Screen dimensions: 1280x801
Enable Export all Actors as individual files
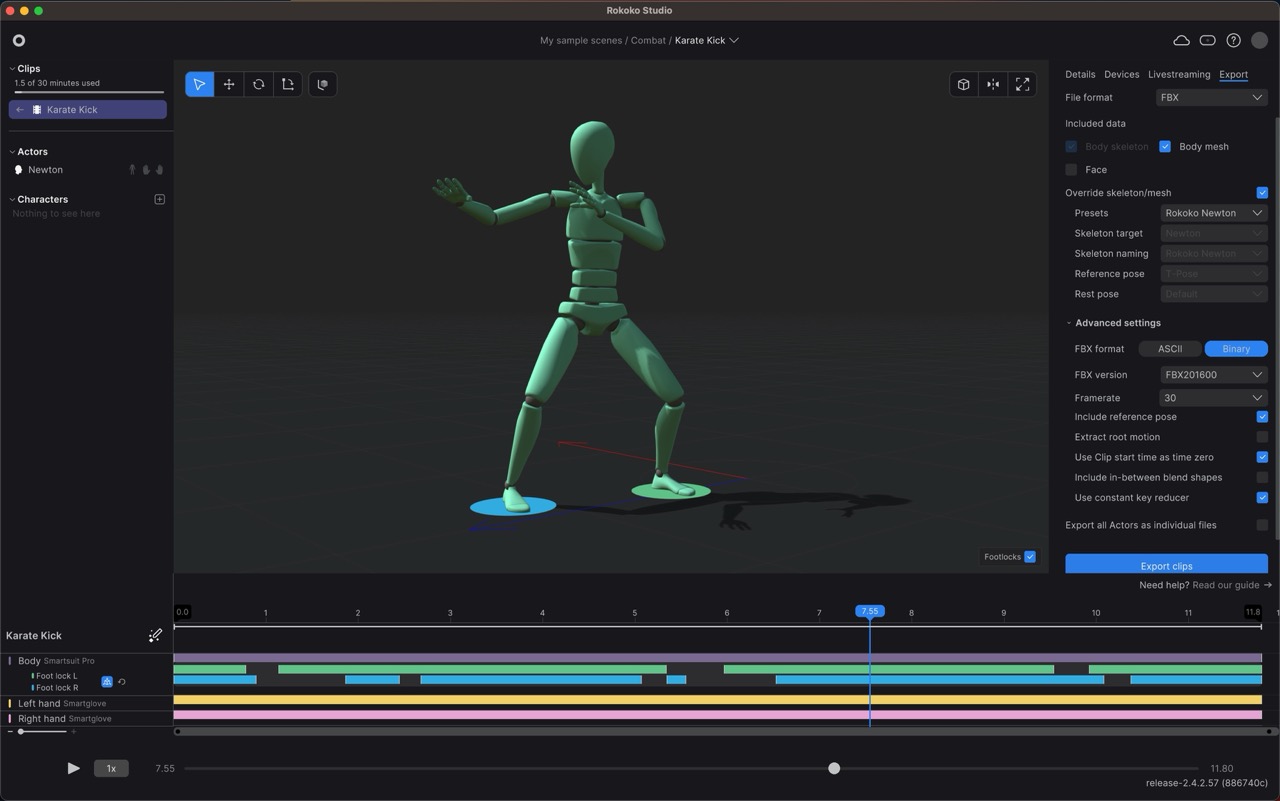[1262, 525]
